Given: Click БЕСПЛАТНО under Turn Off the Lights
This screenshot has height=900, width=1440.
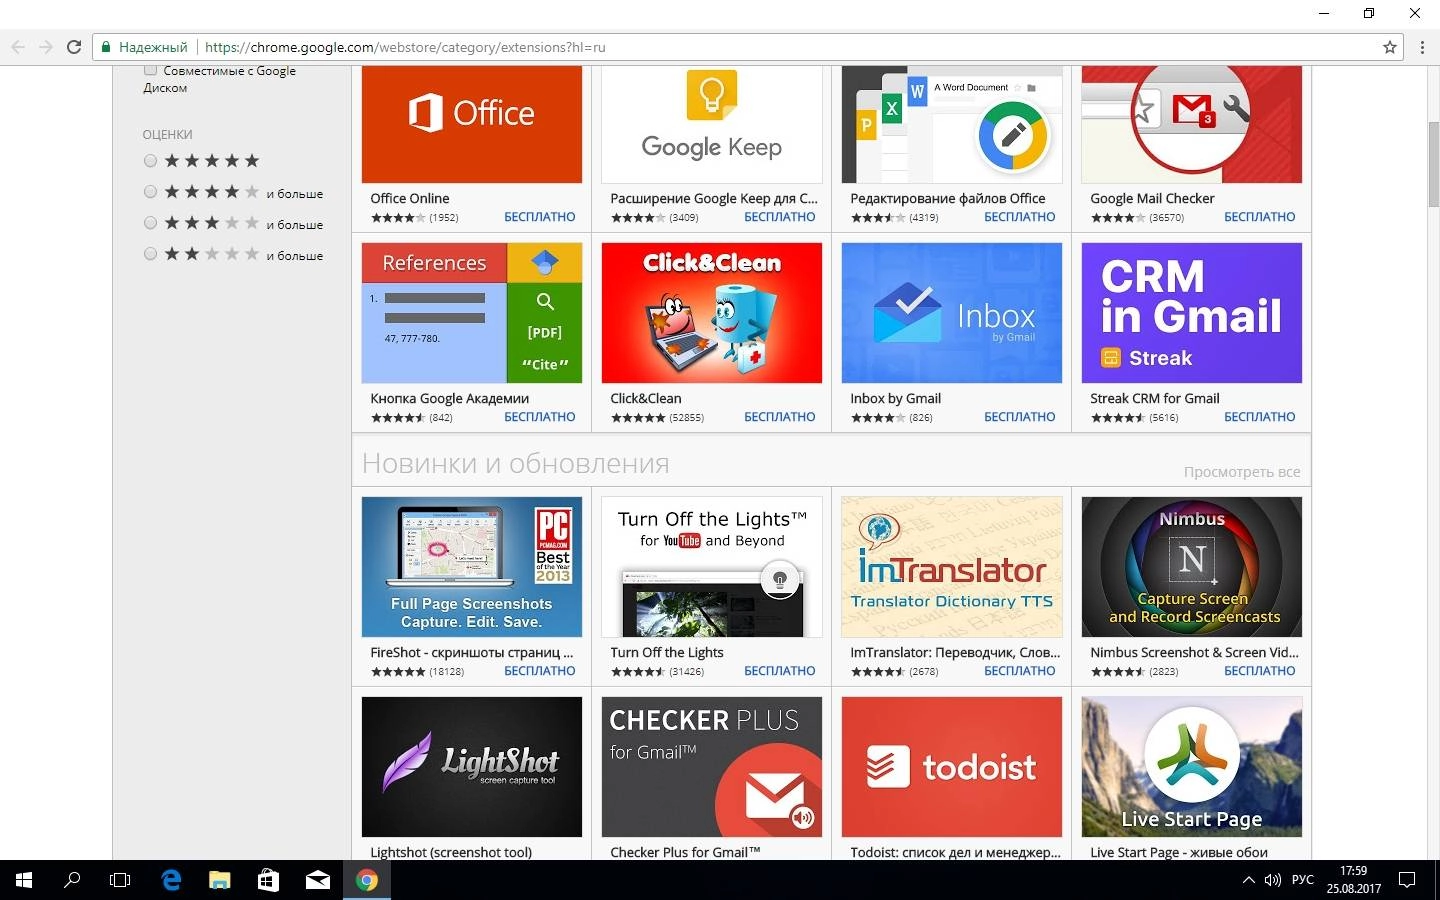Looking at the screenshot, I should pos(780,671).
